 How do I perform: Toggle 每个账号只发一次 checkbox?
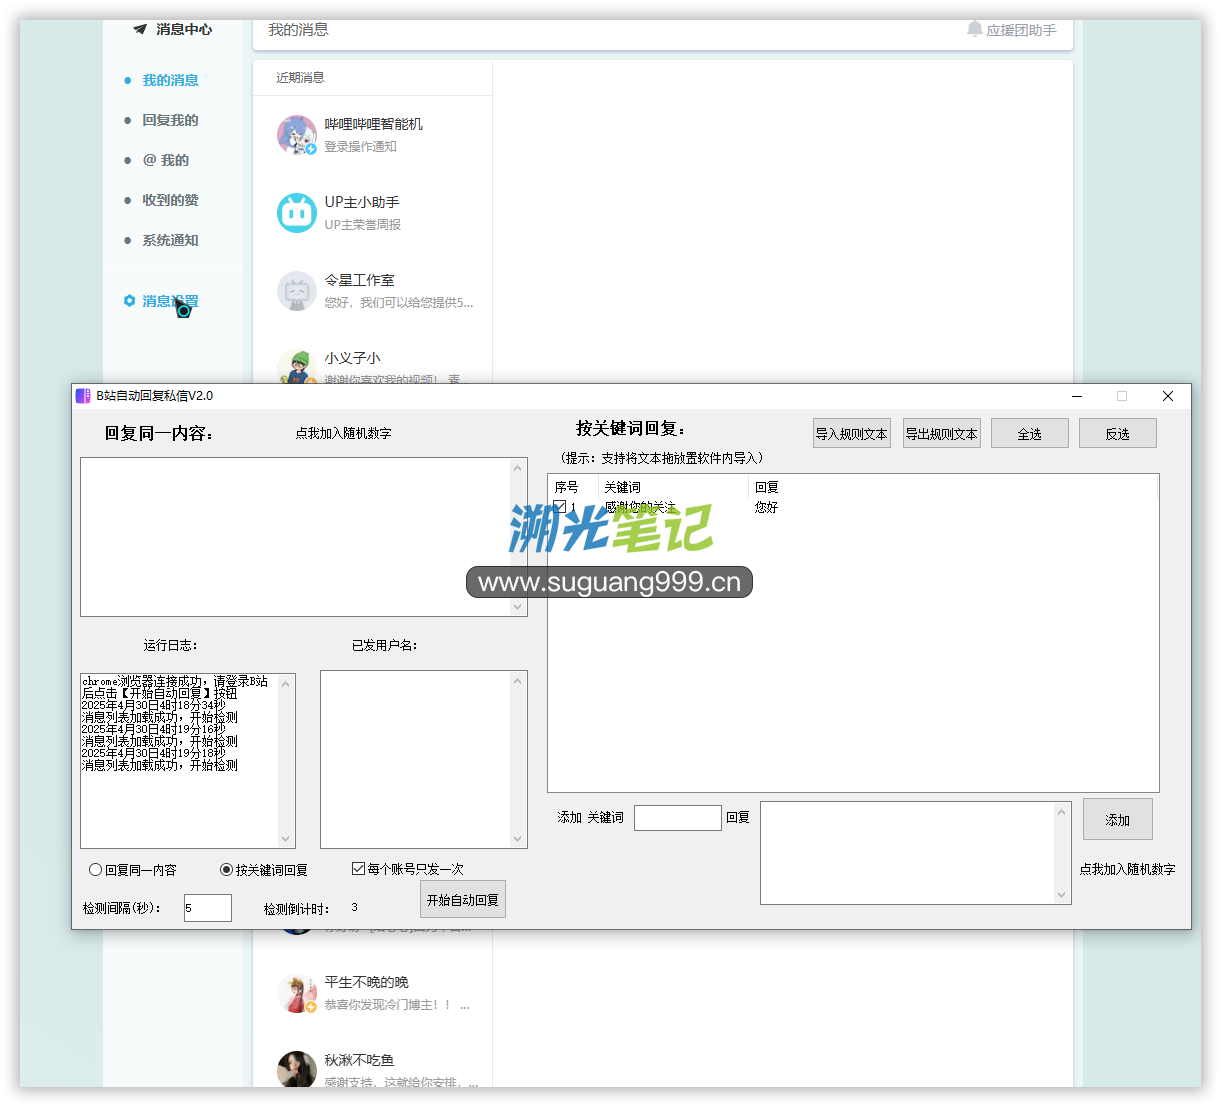tap(358, 869)
